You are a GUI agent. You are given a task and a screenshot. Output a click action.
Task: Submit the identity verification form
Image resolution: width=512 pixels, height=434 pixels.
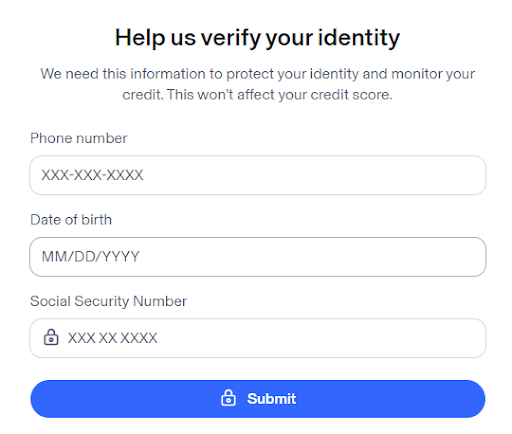point(258,399)
